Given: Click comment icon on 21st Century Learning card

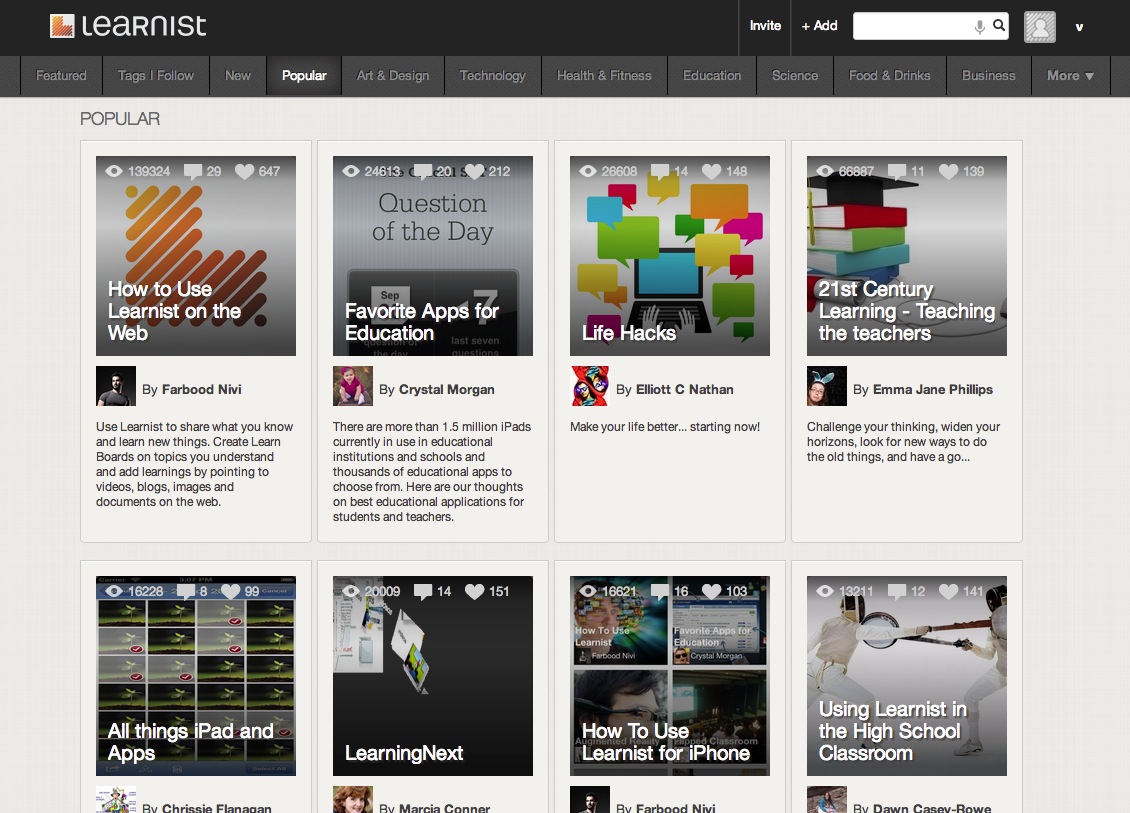Looking at the screenshot, I should [x=897, y=172].
